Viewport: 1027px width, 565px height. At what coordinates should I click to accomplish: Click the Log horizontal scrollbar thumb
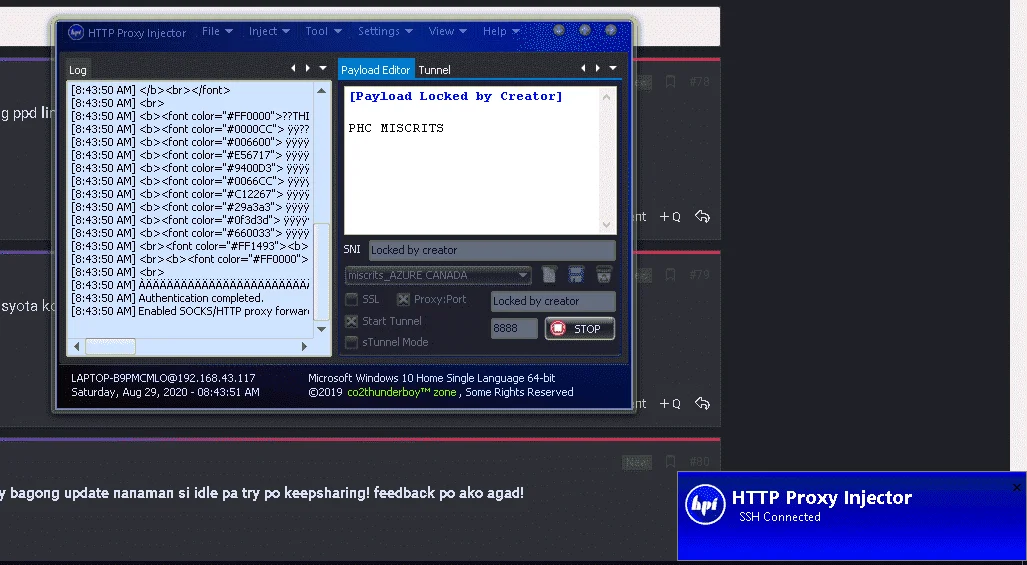click(110, 346)
